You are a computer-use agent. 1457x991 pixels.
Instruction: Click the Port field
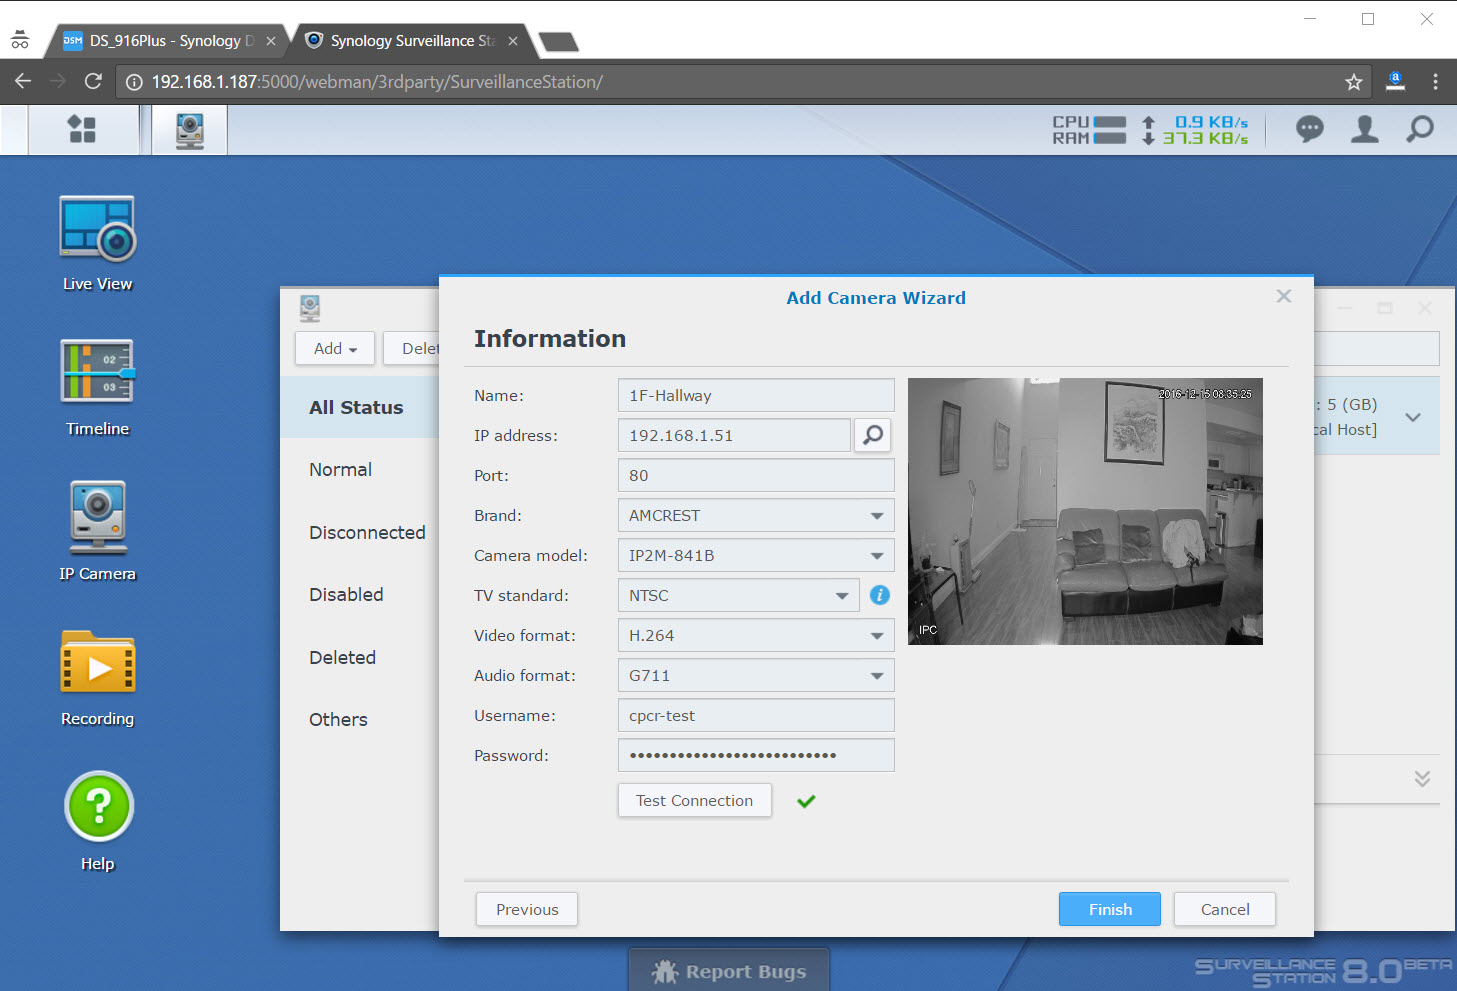(x=756, y=475)
